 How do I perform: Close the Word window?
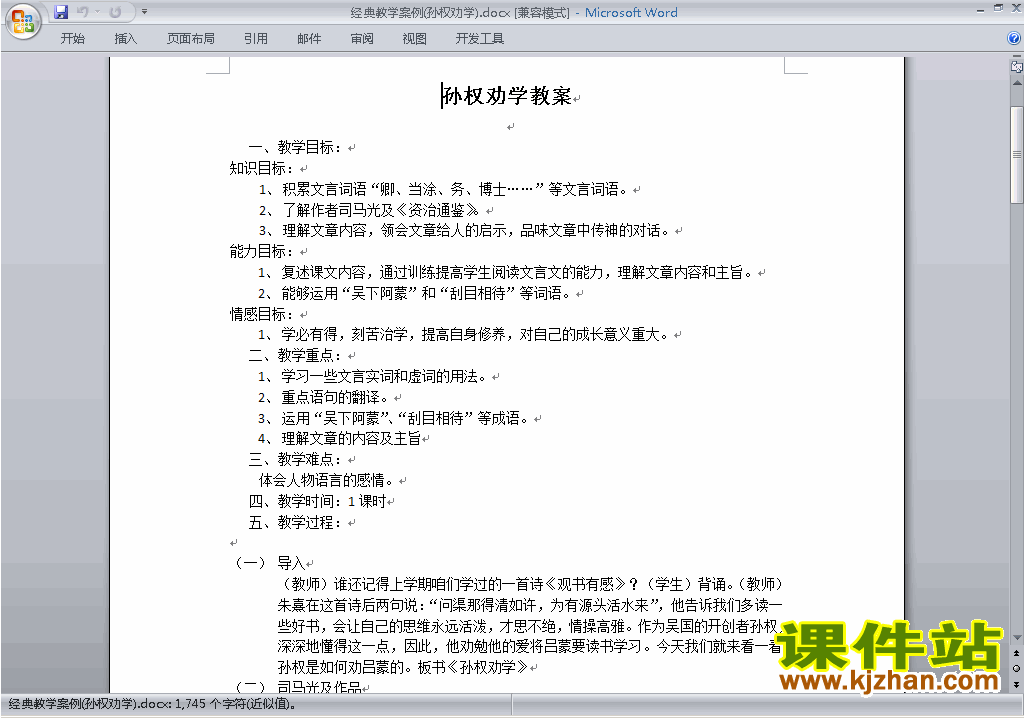coord(1016,8)
